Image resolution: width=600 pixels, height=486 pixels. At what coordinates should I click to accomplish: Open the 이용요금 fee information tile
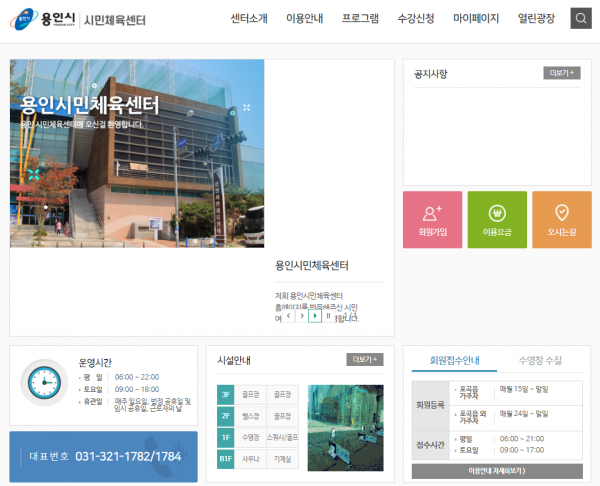point(497,219)
